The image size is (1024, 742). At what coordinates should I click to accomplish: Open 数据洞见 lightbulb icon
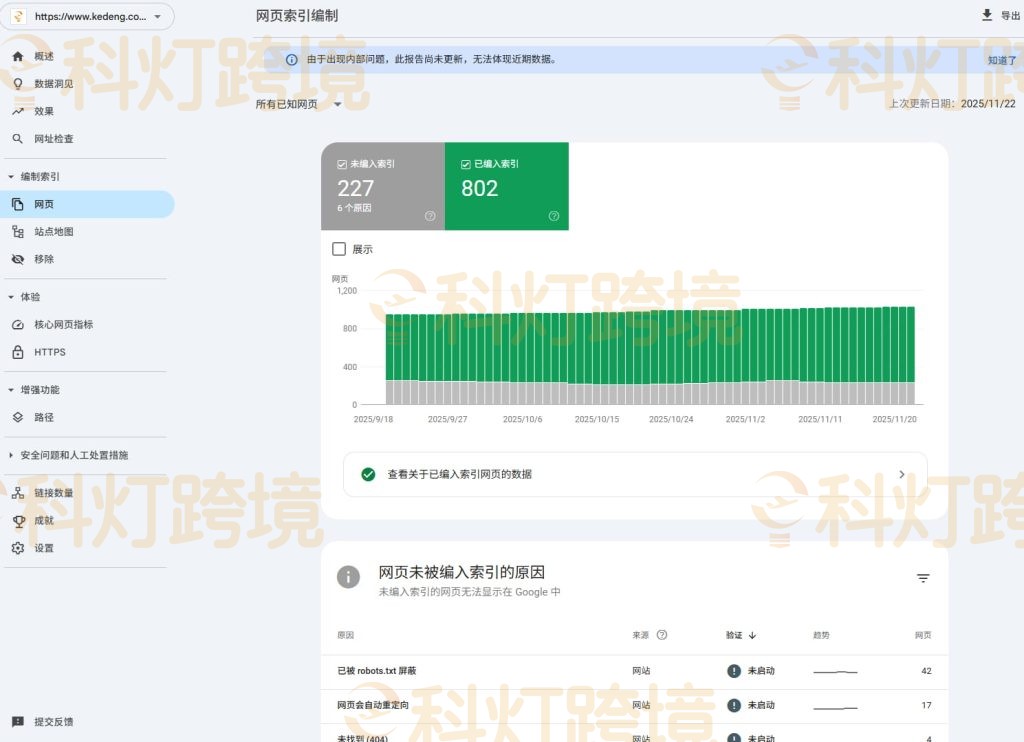pyautogui.click(x=18, y=84)
